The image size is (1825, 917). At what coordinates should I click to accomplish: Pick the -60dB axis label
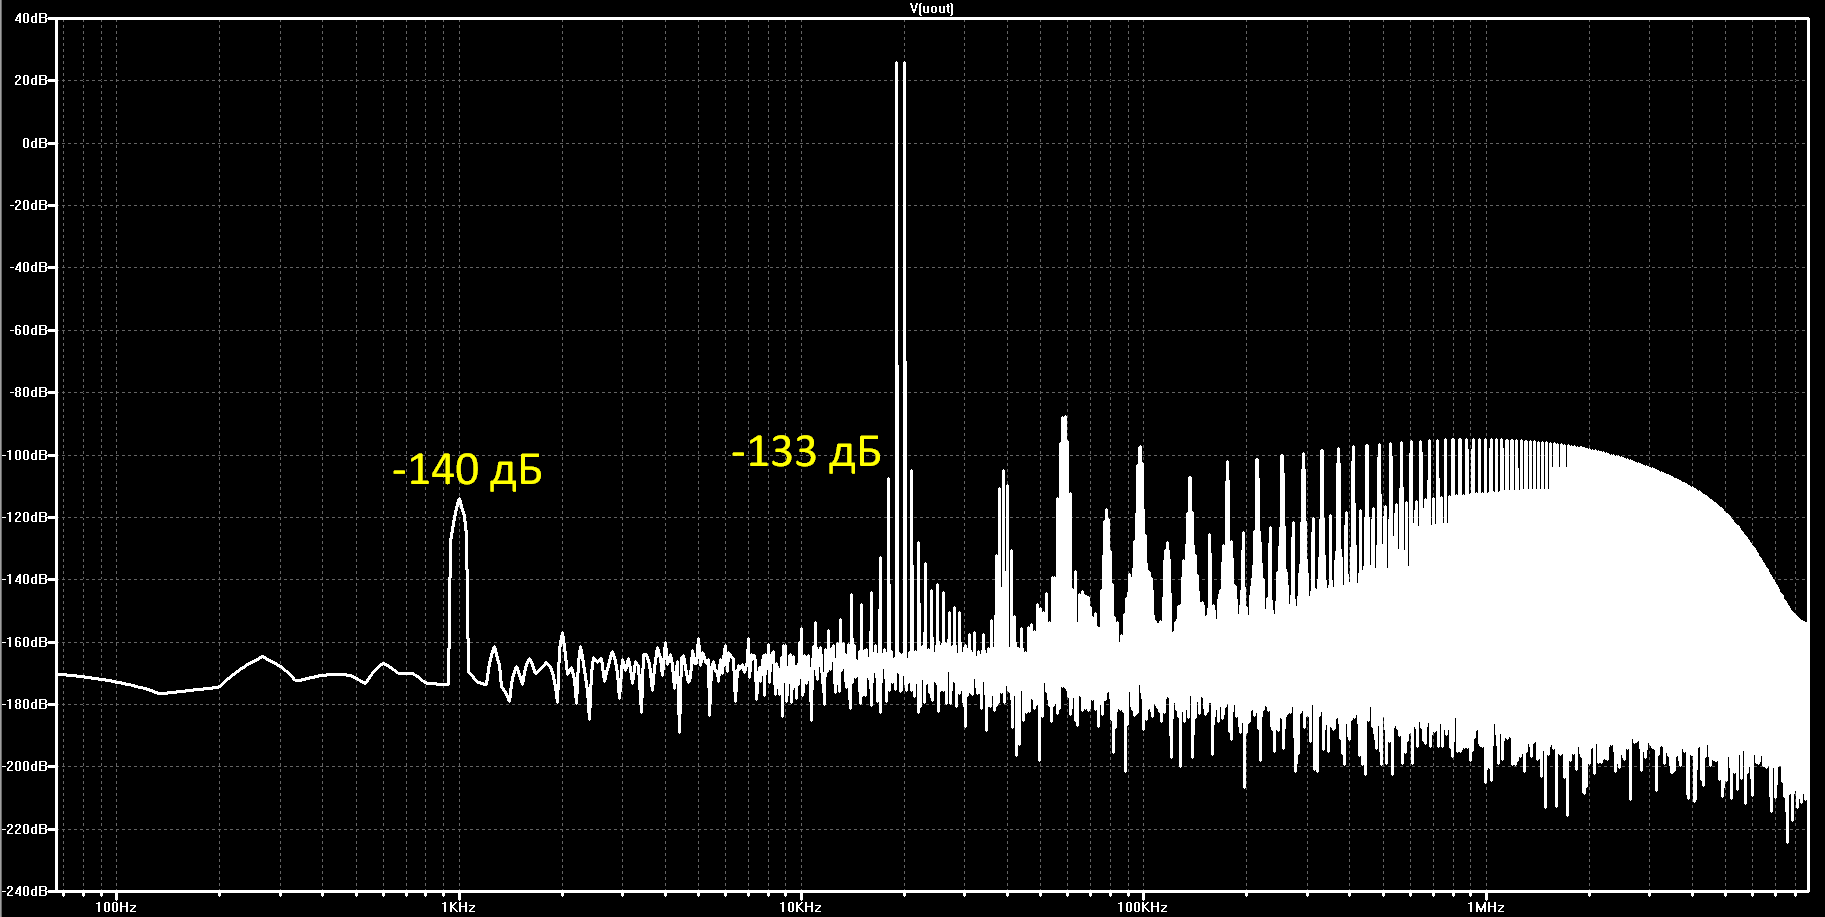coord(28,330)
